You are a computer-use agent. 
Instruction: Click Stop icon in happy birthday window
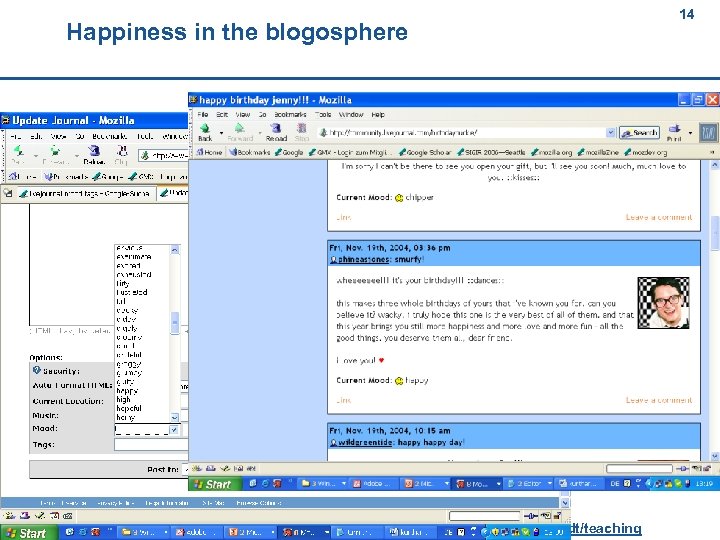pos(301,129)
